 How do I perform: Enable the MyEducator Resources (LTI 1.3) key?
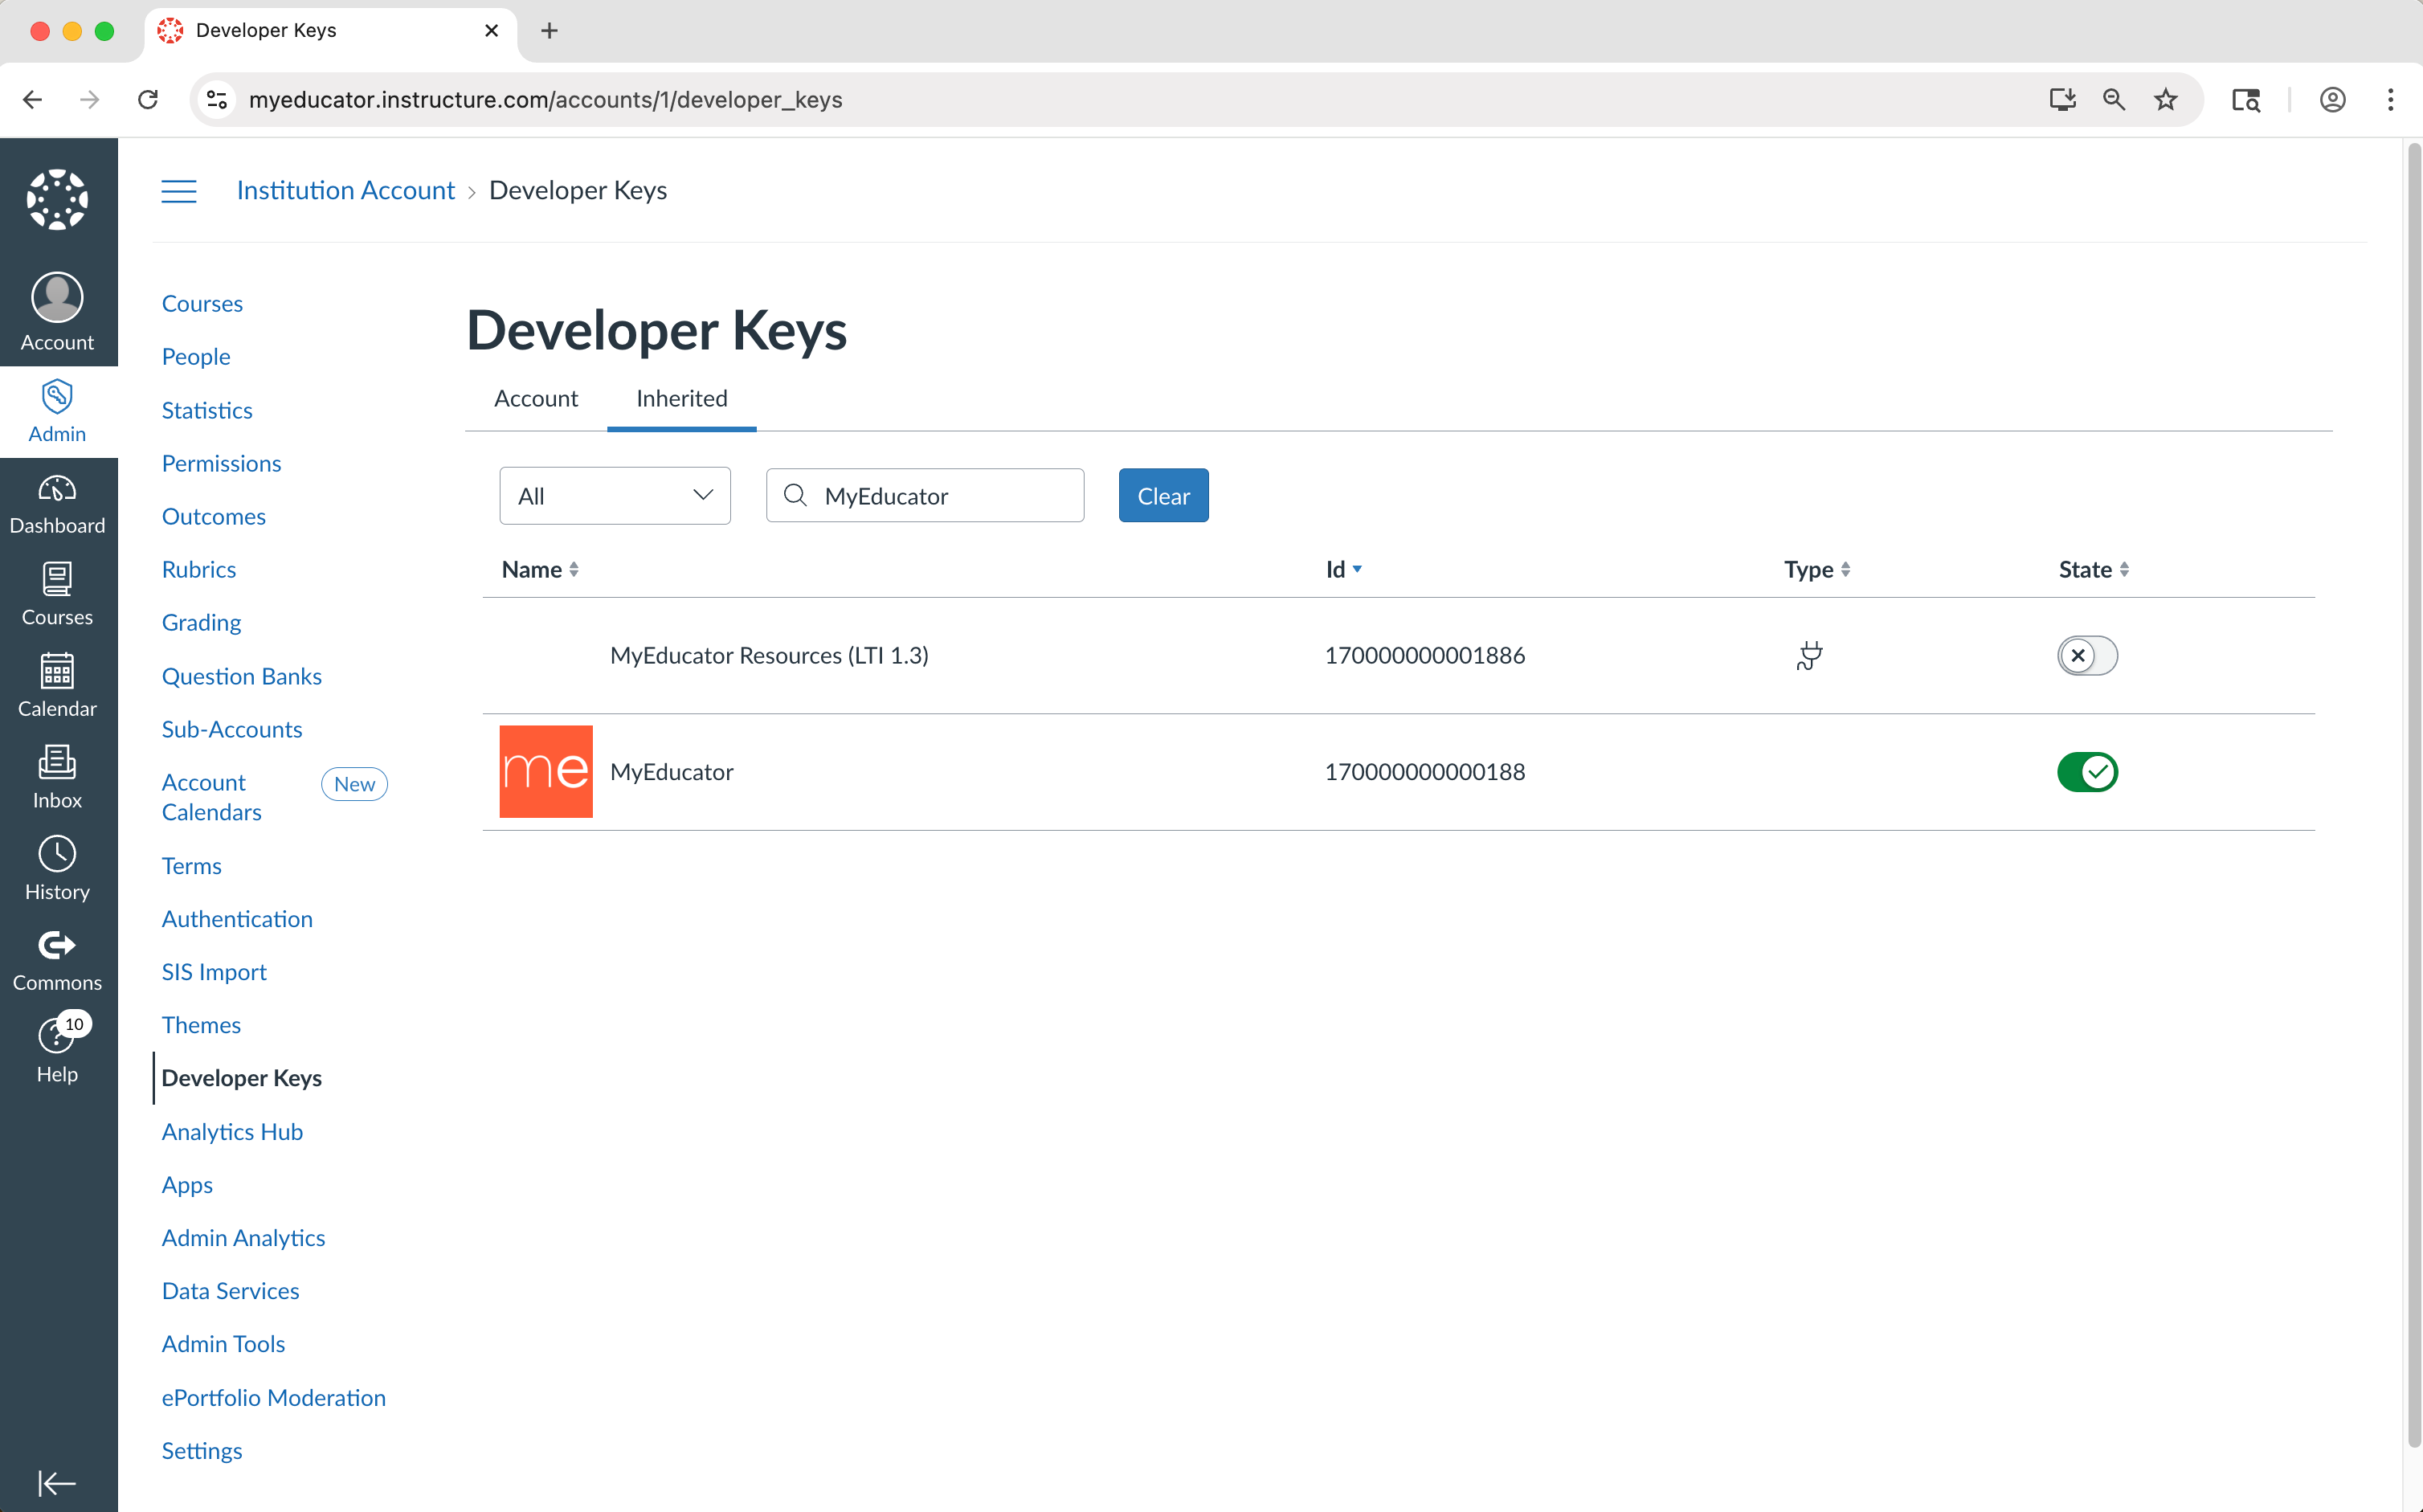click(x=2087, y=655)
